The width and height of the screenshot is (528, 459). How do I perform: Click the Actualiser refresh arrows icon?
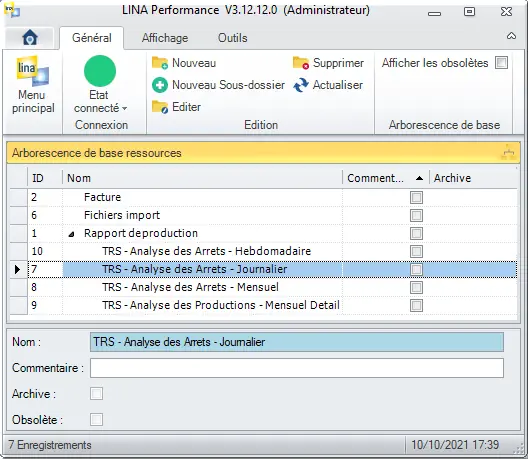[301, 85]
